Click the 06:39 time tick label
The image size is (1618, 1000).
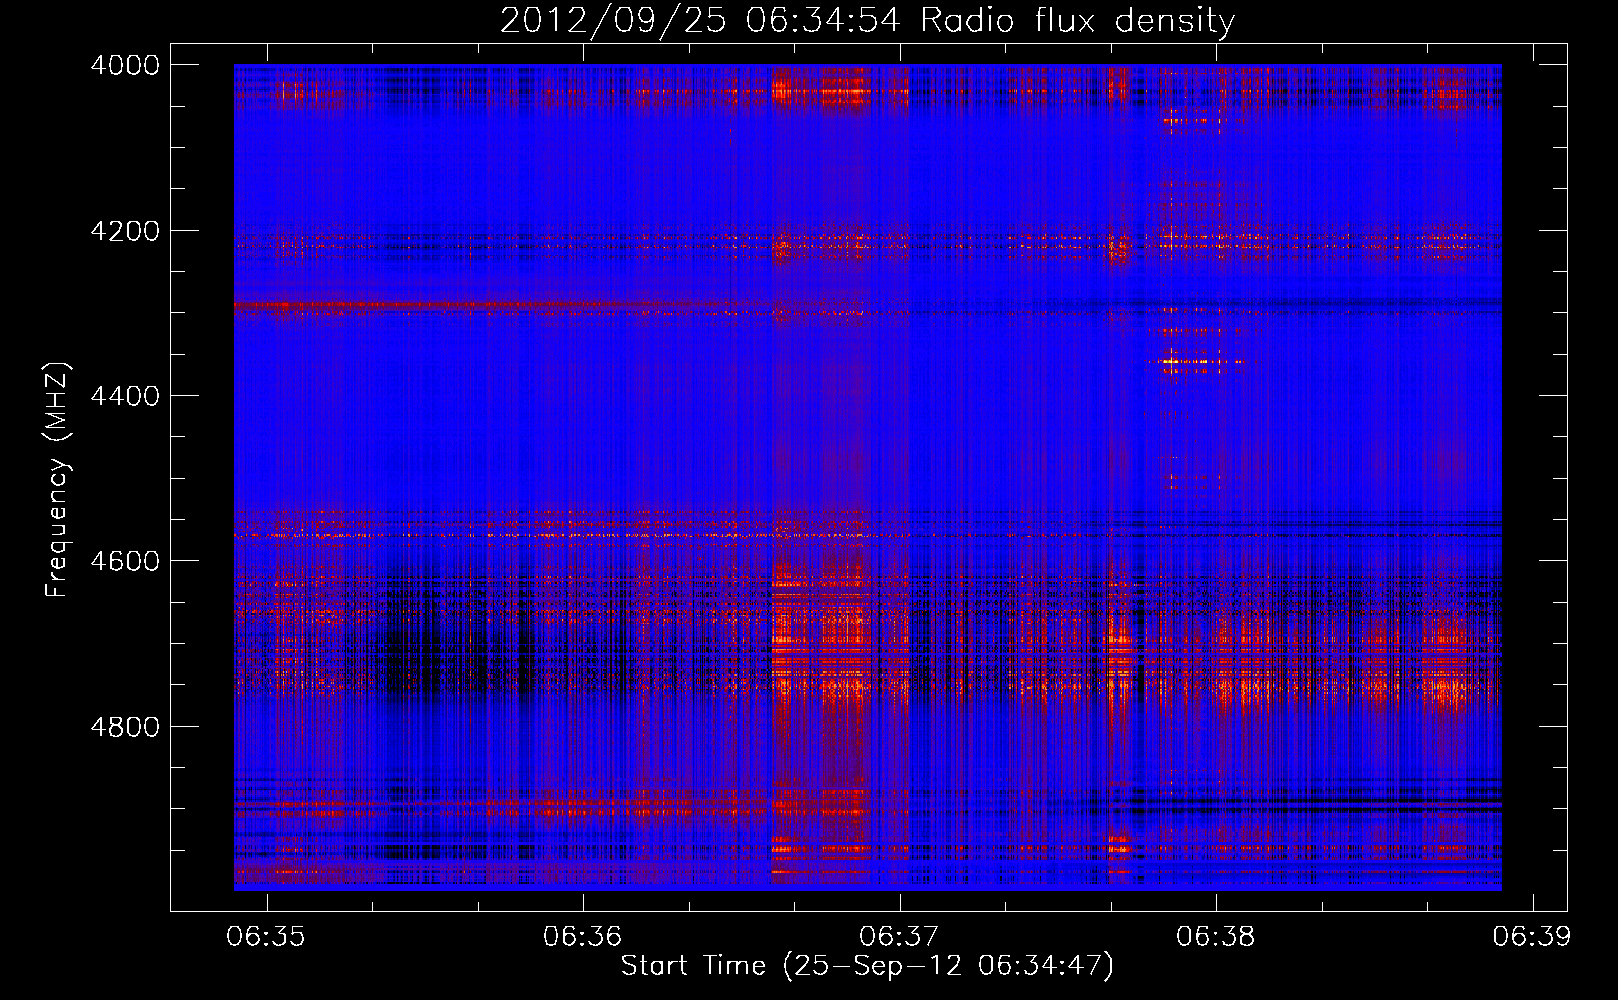[1532, 936]
